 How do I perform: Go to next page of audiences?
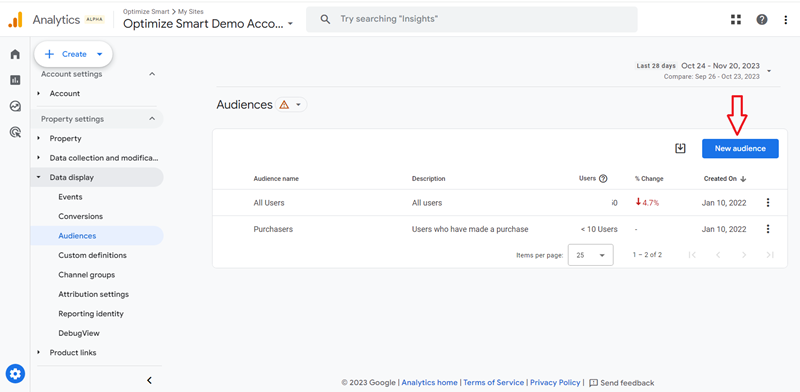pyautogui.click(x=744, y=255)
